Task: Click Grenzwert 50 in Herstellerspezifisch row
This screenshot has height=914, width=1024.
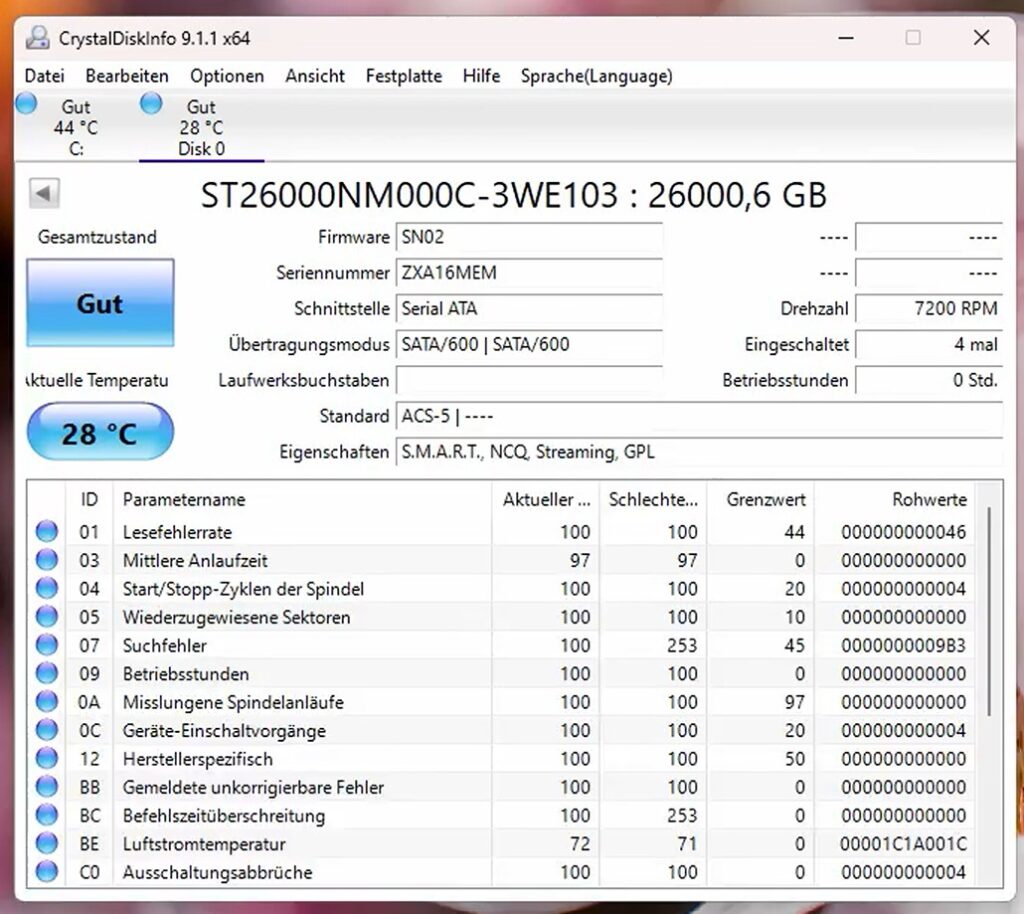Action: (x=794, y=759)
